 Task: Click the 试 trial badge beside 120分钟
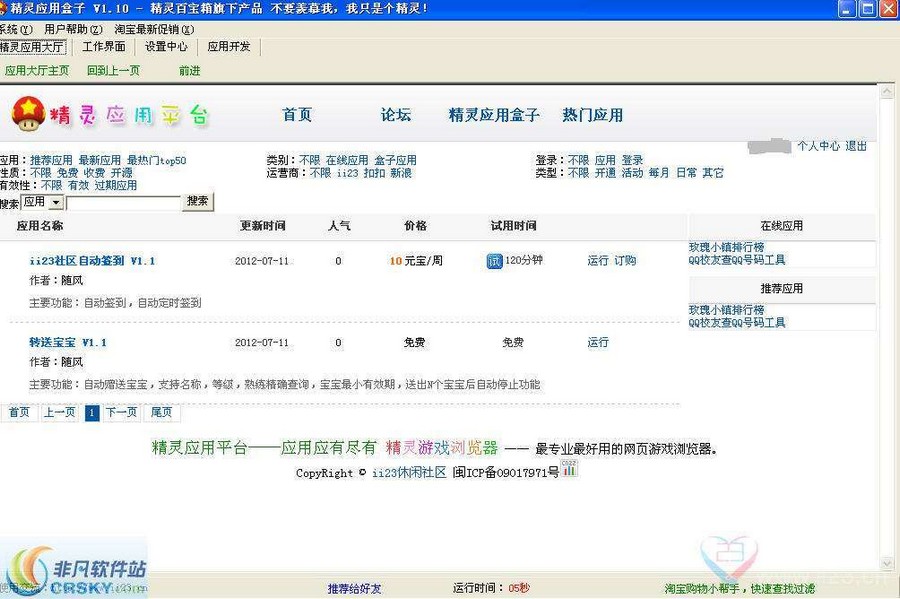496,260
